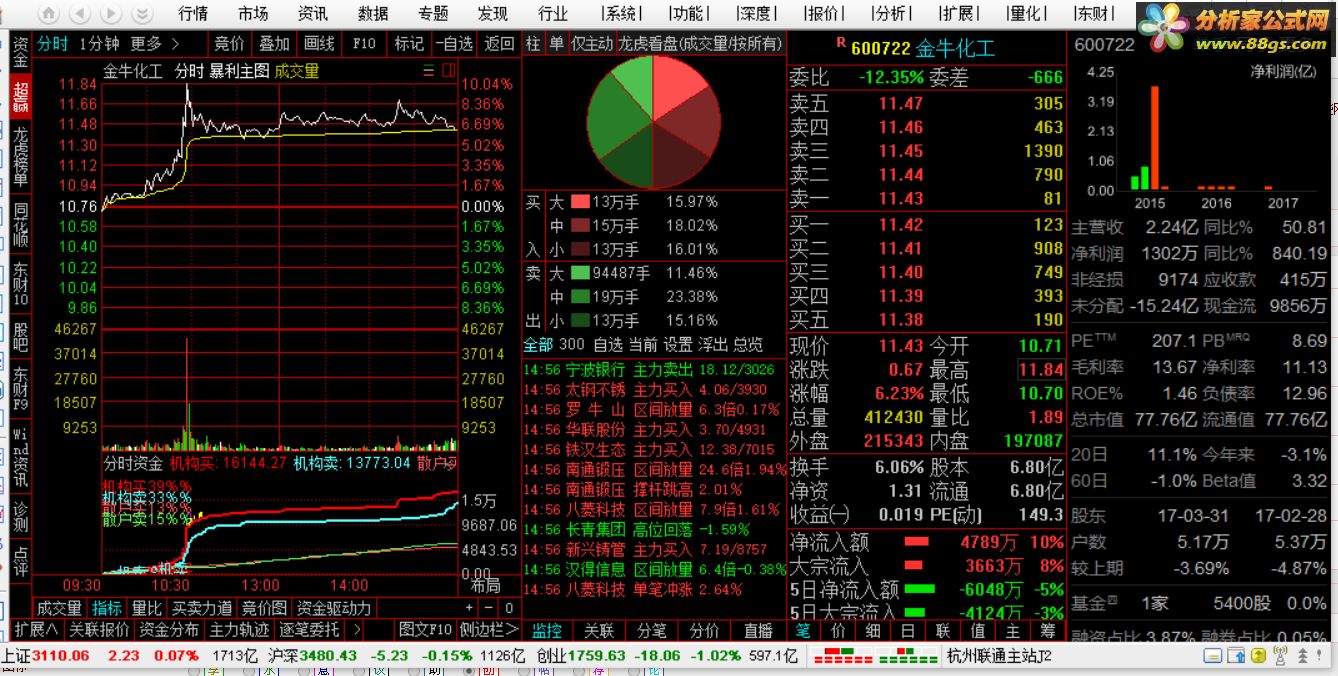The image size is (1338, 676).
Task: Open the 行业 menu
Action: [553, 13]
